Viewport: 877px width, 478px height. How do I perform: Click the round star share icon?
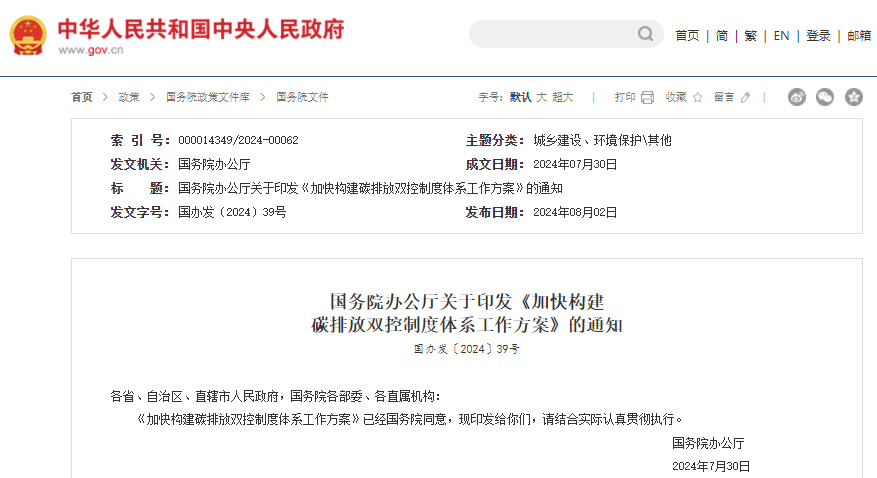853,97
